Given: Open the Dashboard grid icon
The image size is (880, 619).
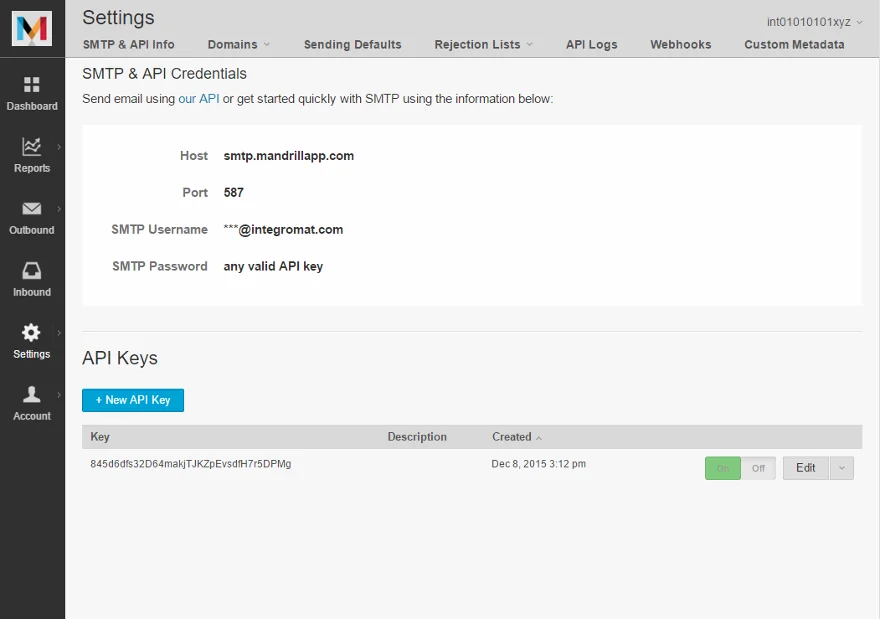Looking at the screenshot, I should click(x=31, y=84).
